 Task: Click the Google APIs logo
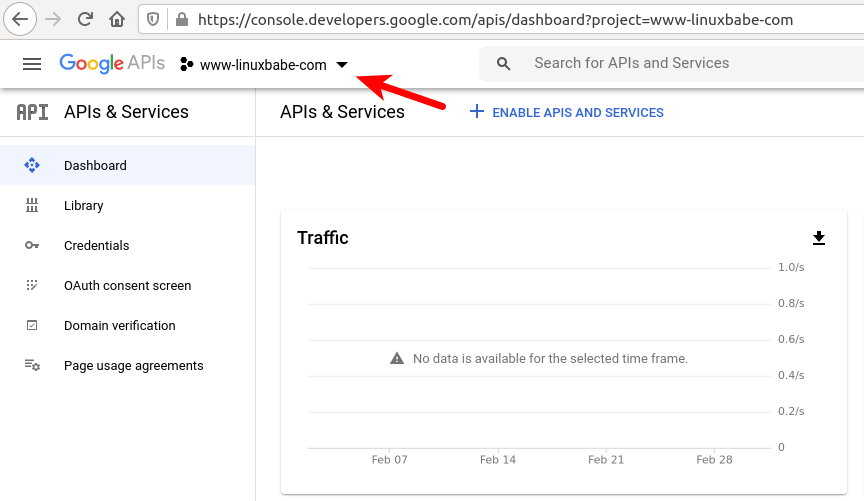click(x=111, y=64)
